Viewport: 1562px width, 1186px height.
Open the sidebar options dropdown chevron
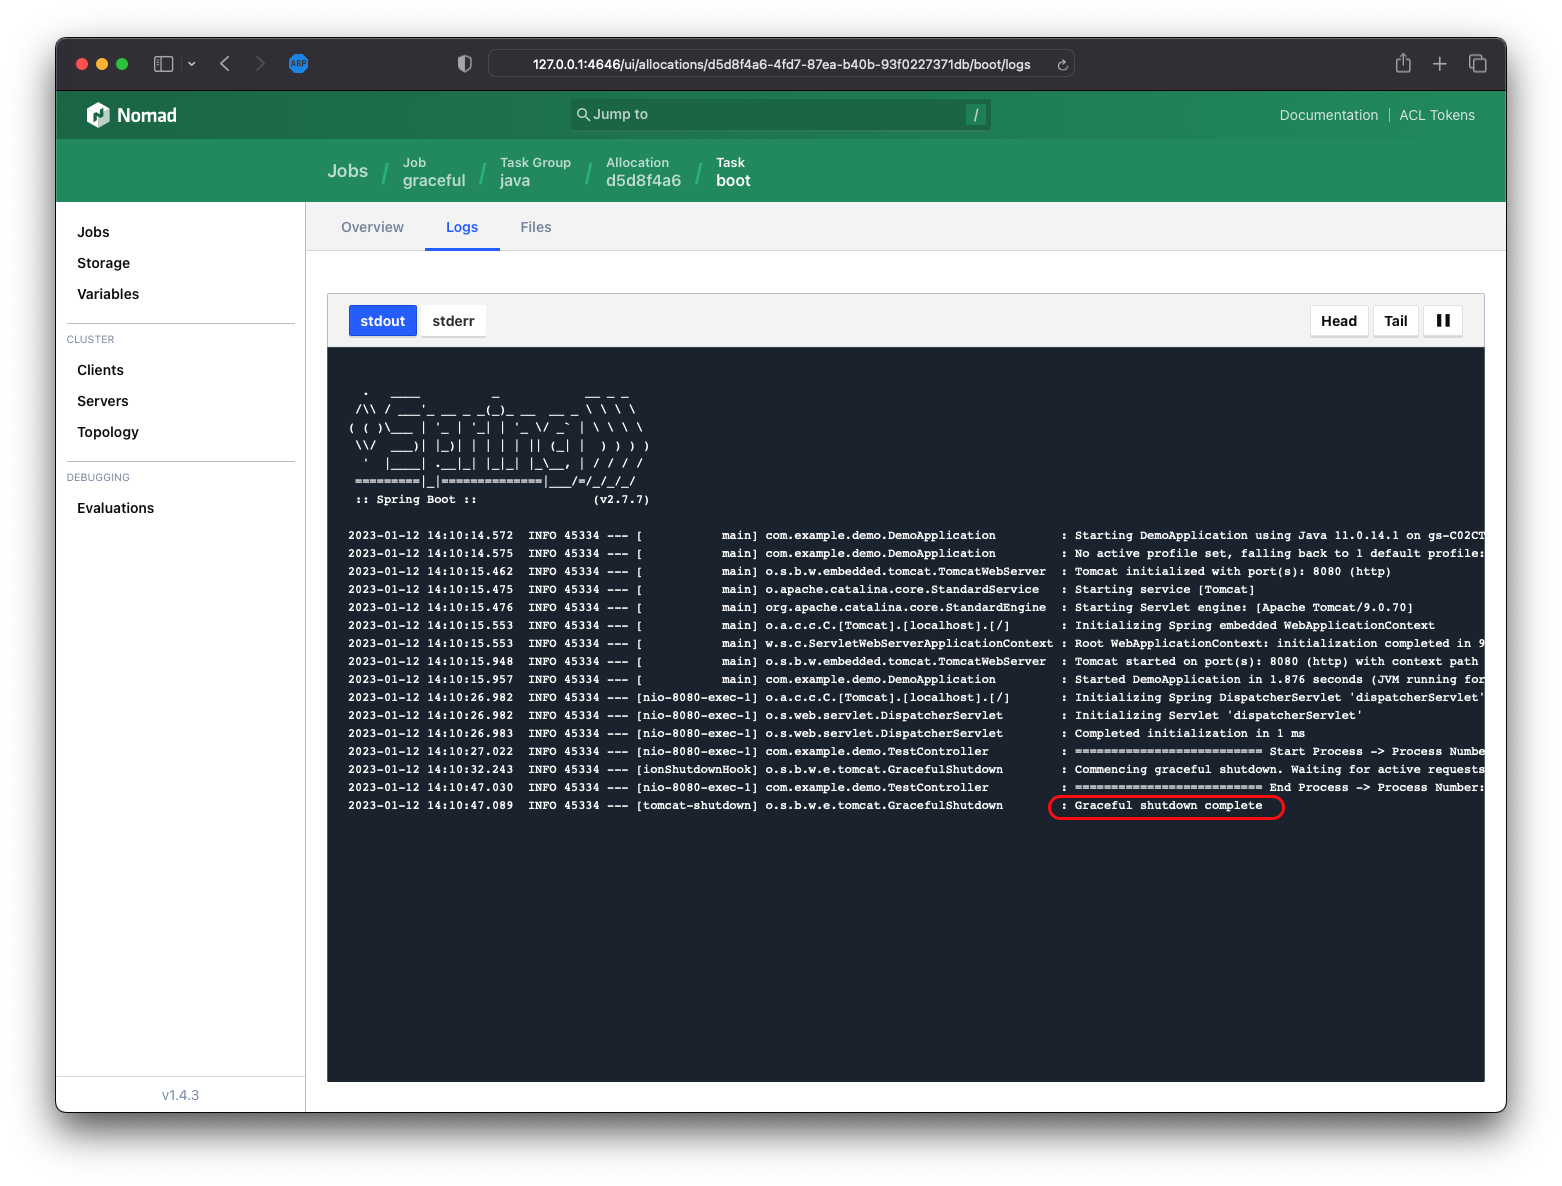click(x=192, y=64)
